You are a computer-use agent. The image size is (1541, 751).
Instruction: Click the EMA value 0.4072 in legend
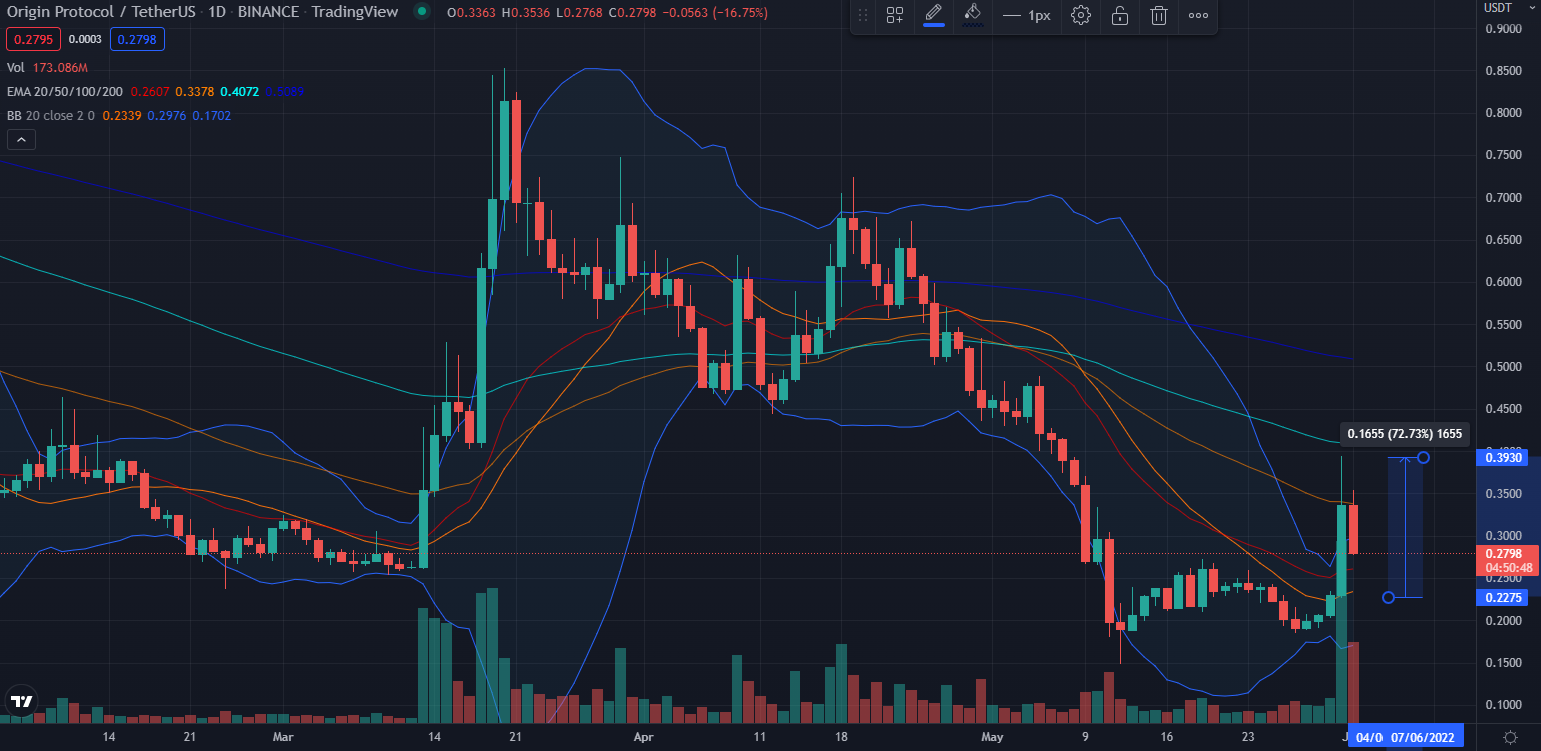coord(239,92)
